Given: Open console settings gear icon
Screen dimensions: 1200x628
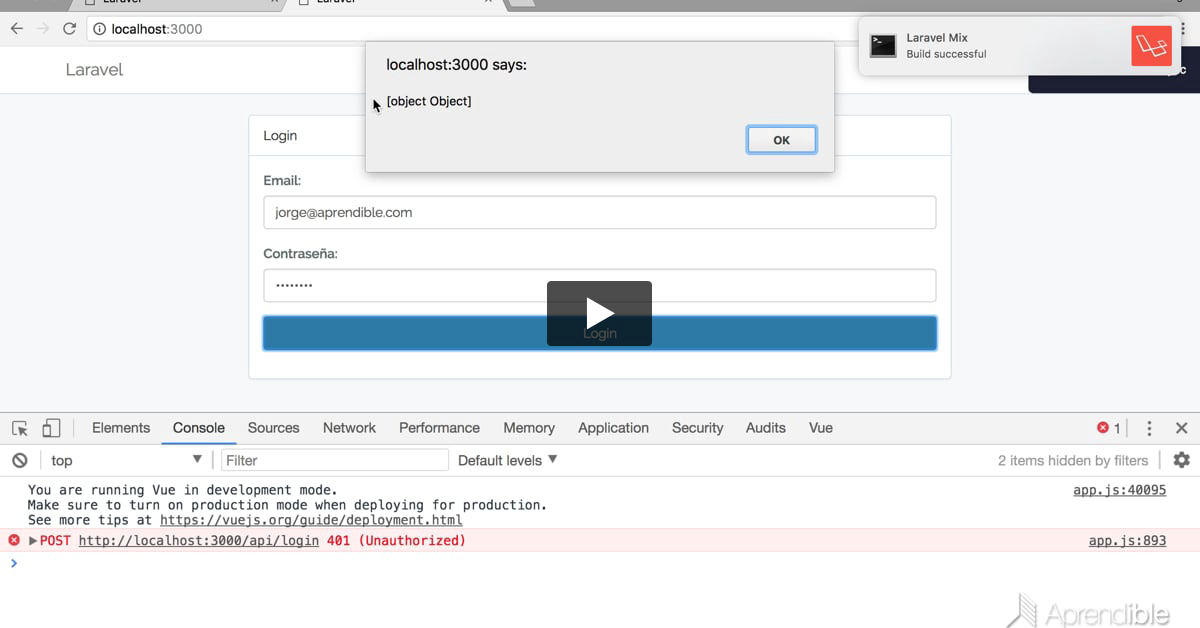Looking at the screenshot, I should point(1181,460).
